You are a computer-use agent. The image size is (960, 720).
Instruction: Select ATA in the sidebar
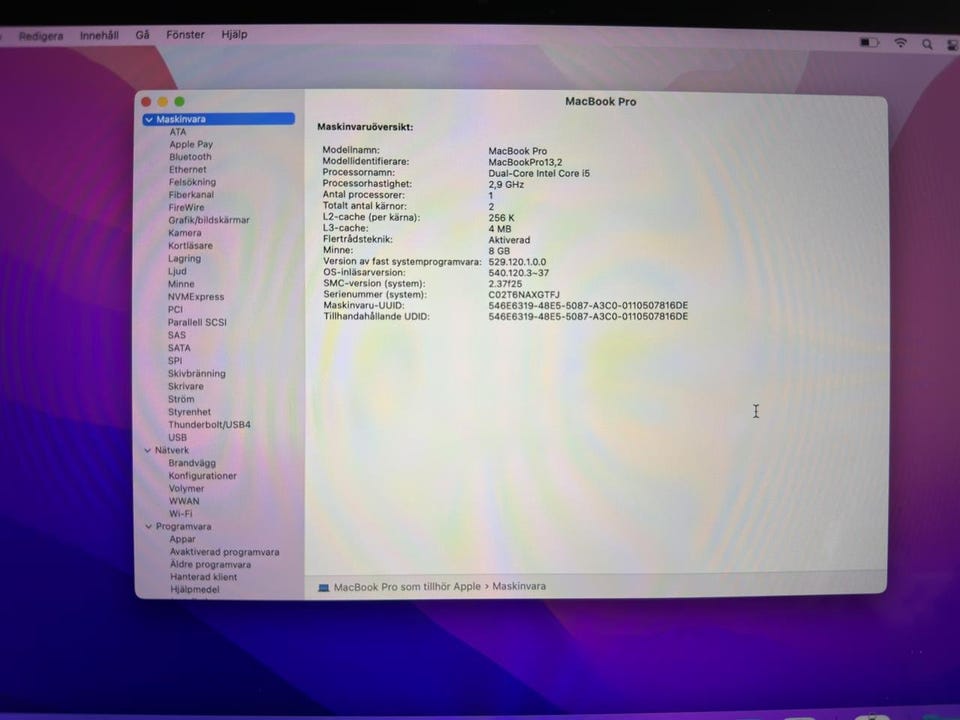(178, 132)
